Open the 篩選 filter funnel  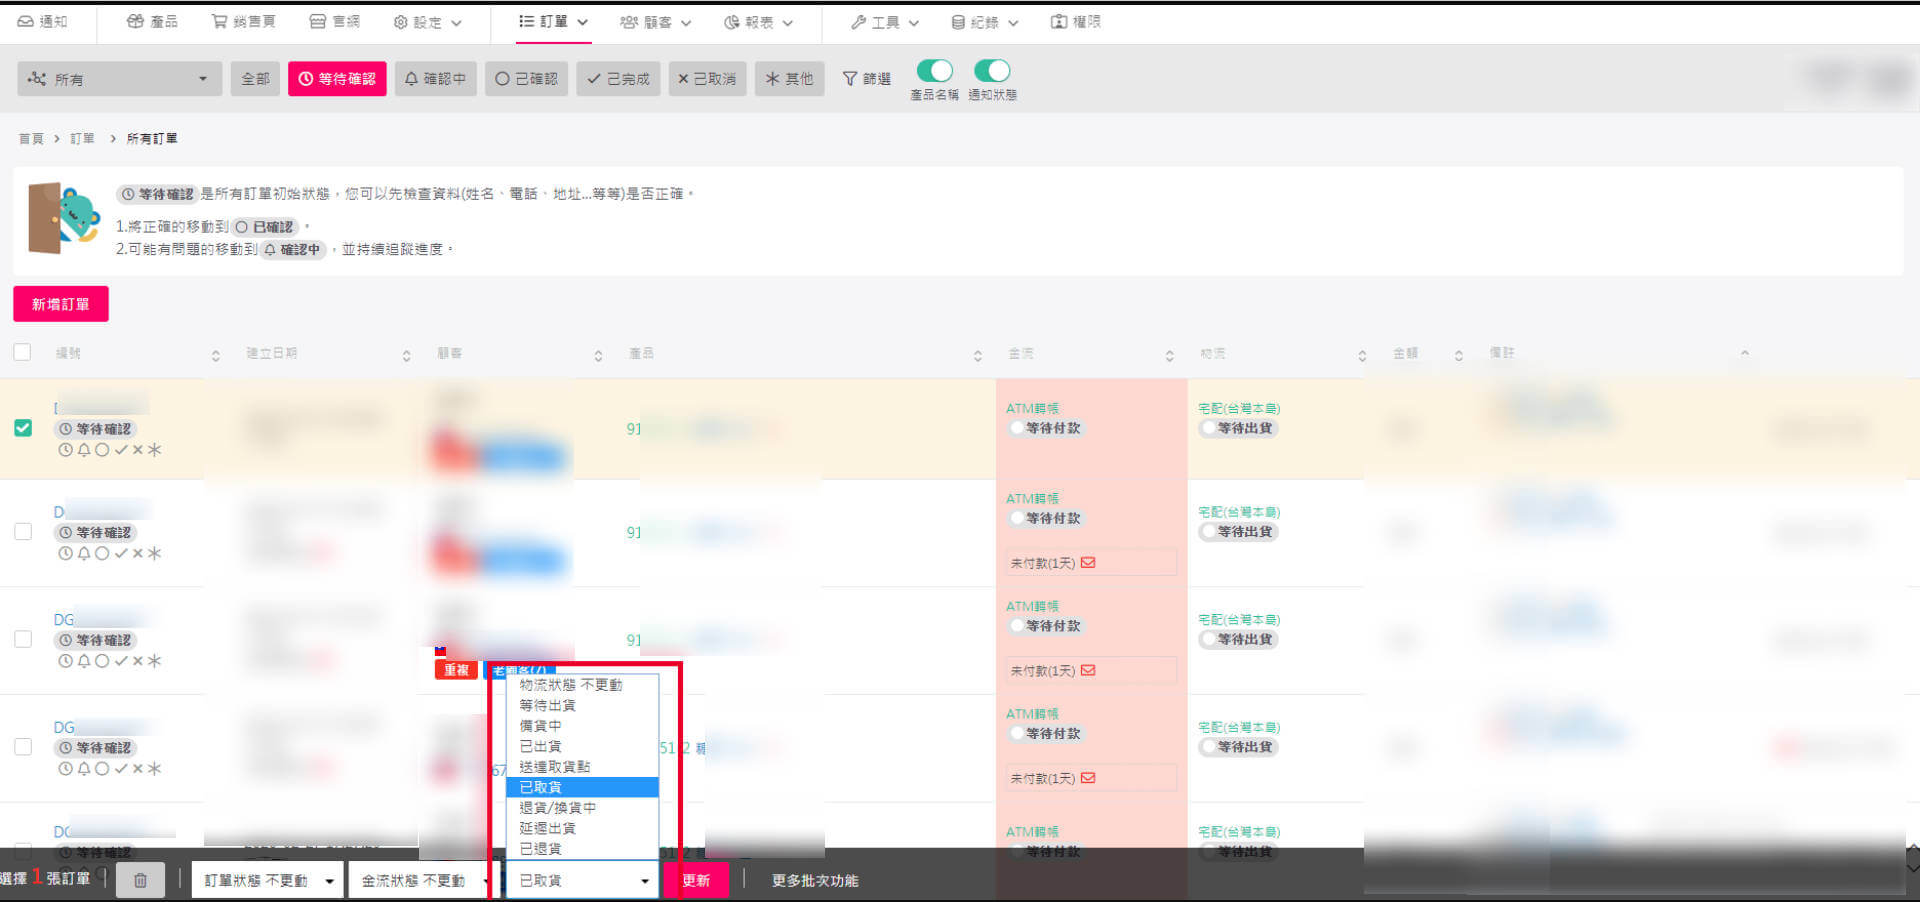click(x=865, y=78)
